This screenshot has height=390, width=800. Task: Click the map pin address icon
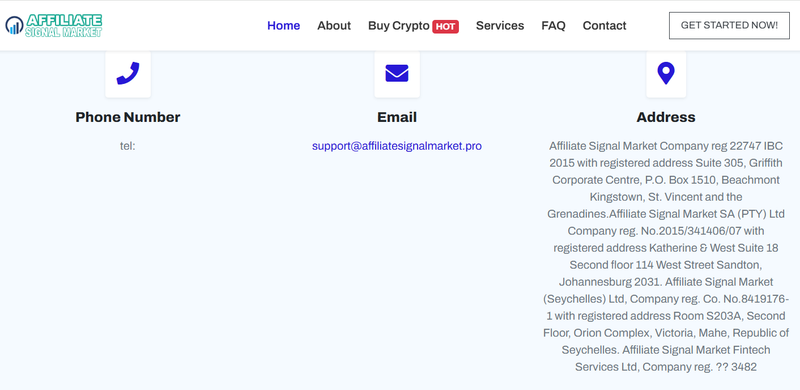tap(666, 73)
